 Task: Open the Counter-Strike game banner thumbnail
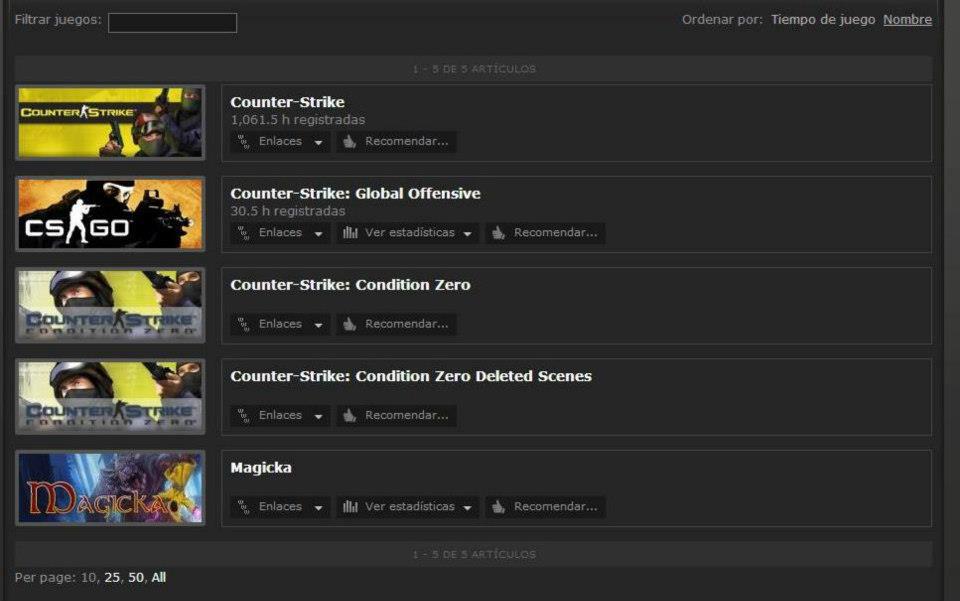click(x=110, y=122)
